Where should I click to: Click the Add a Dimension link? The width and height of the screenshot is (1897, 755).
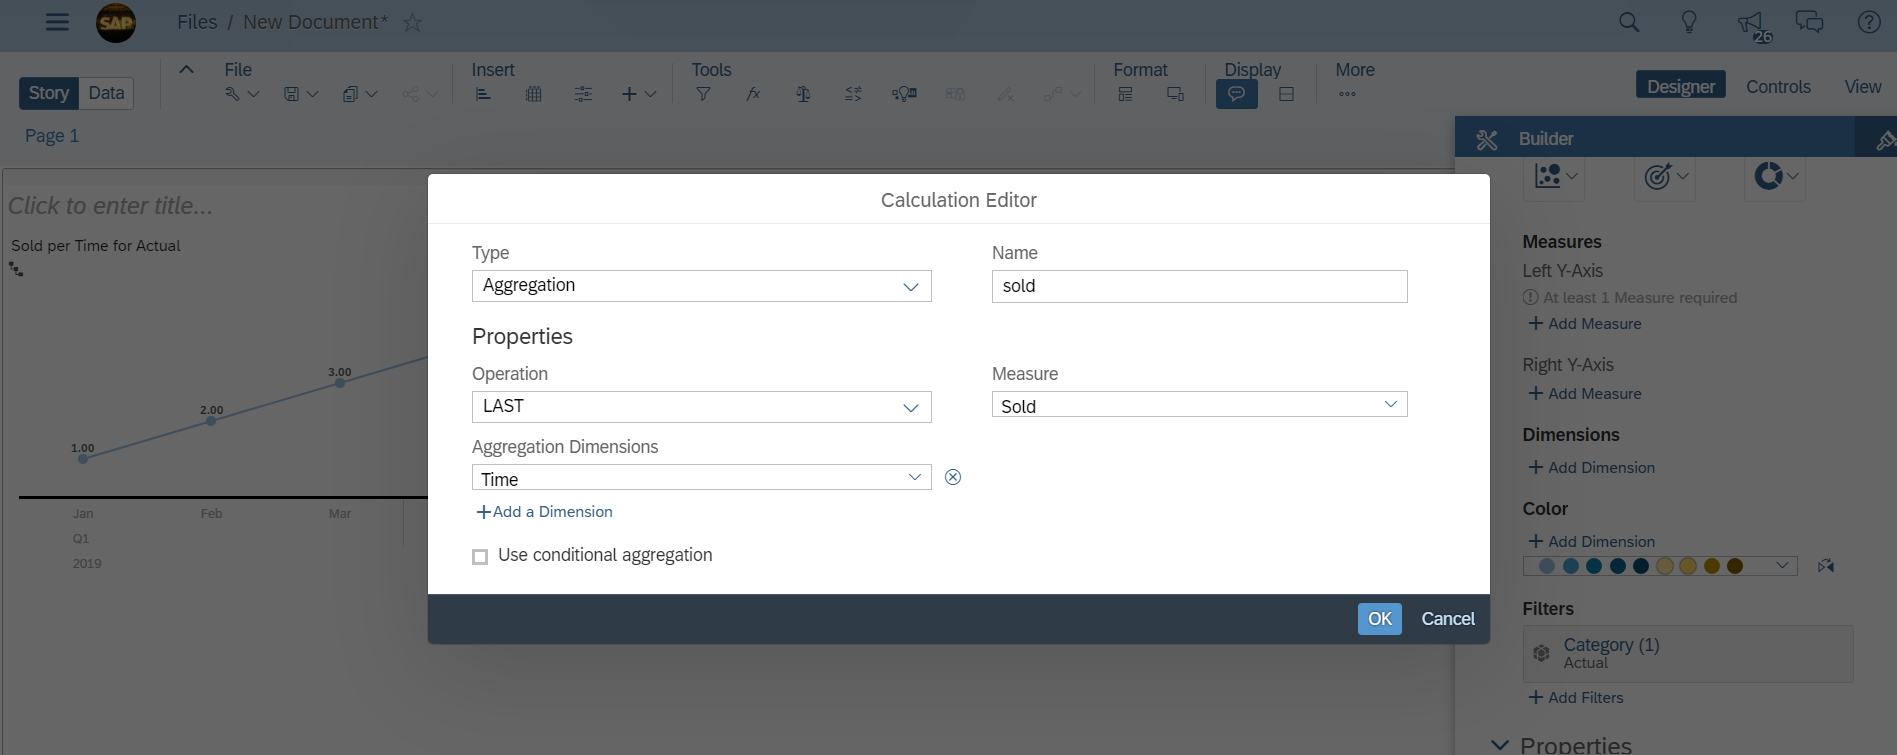point(545,512)
